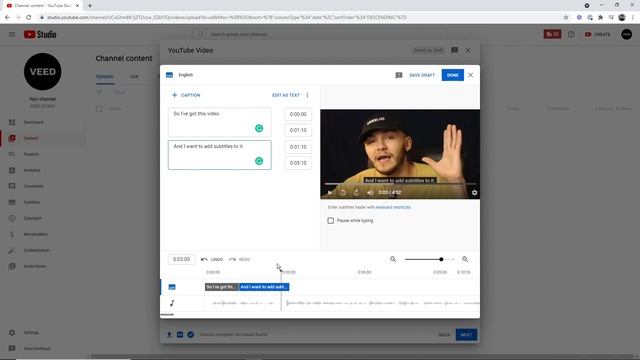Select the captions track icon in timeline
Screen dimensions: 640x360
[172, 287]
